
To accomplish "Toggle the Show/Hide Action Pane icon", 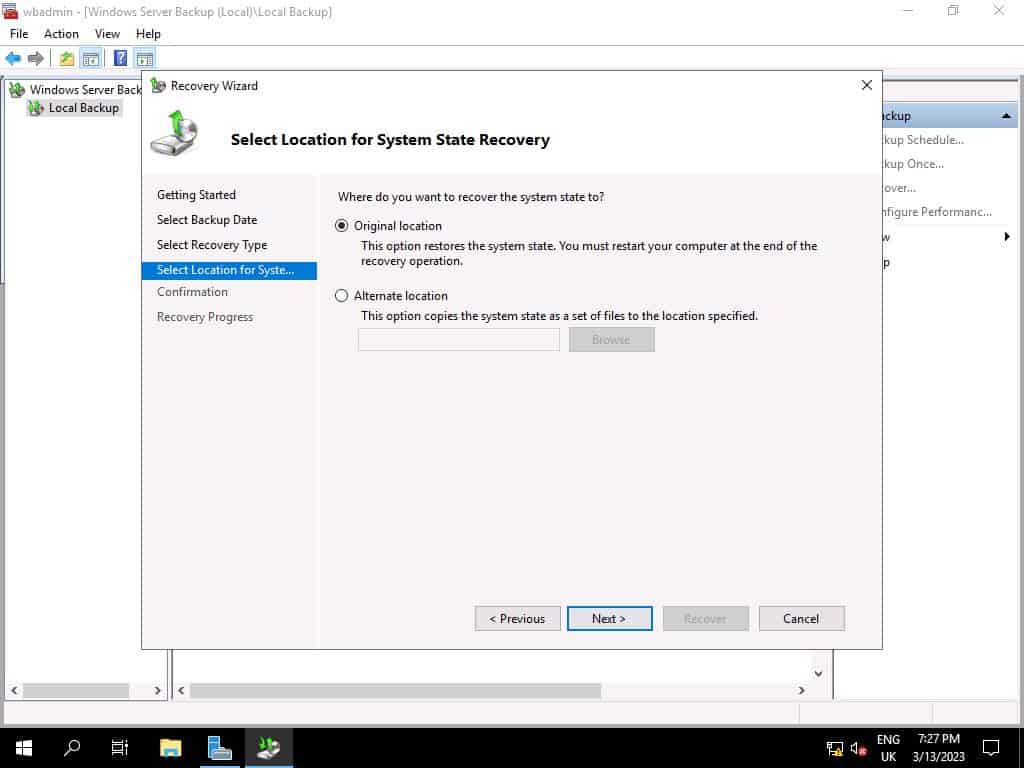I will pyautogui.click(x=144, y=59).
